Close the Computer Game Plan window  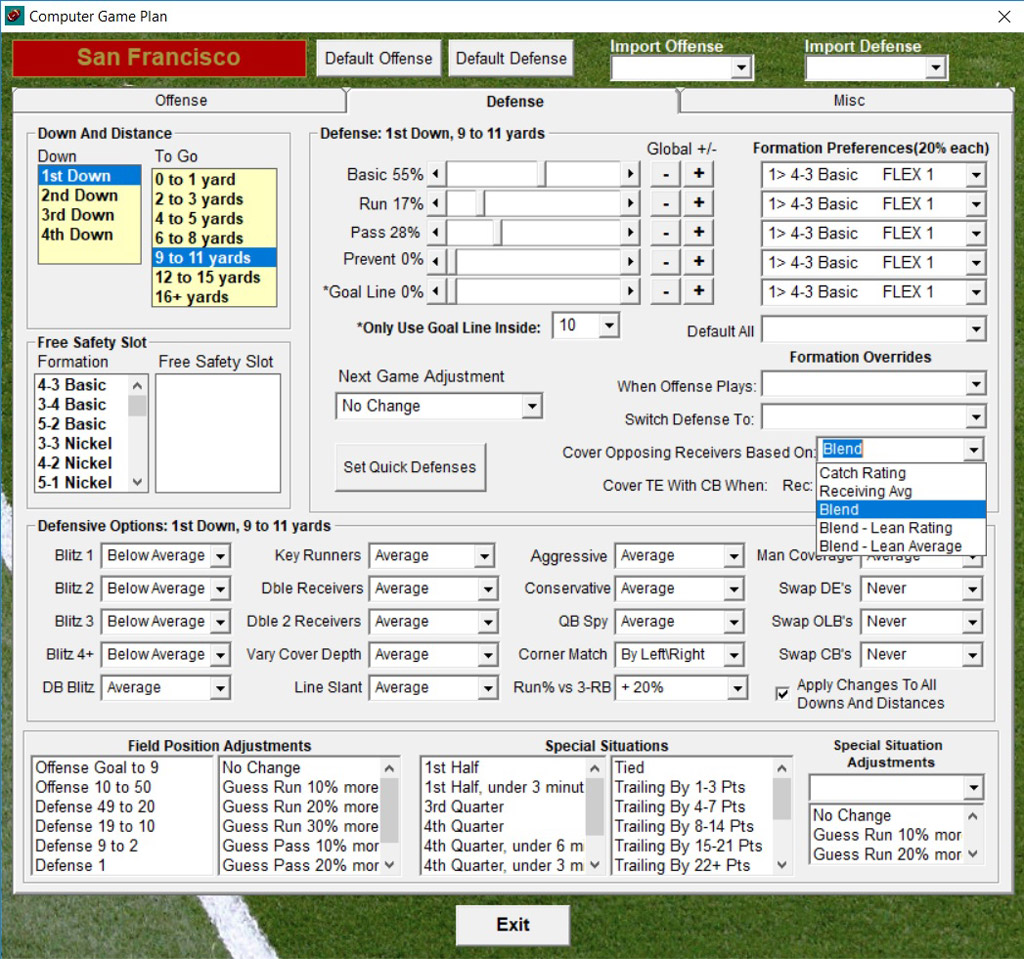click(x=1004, y=16)
